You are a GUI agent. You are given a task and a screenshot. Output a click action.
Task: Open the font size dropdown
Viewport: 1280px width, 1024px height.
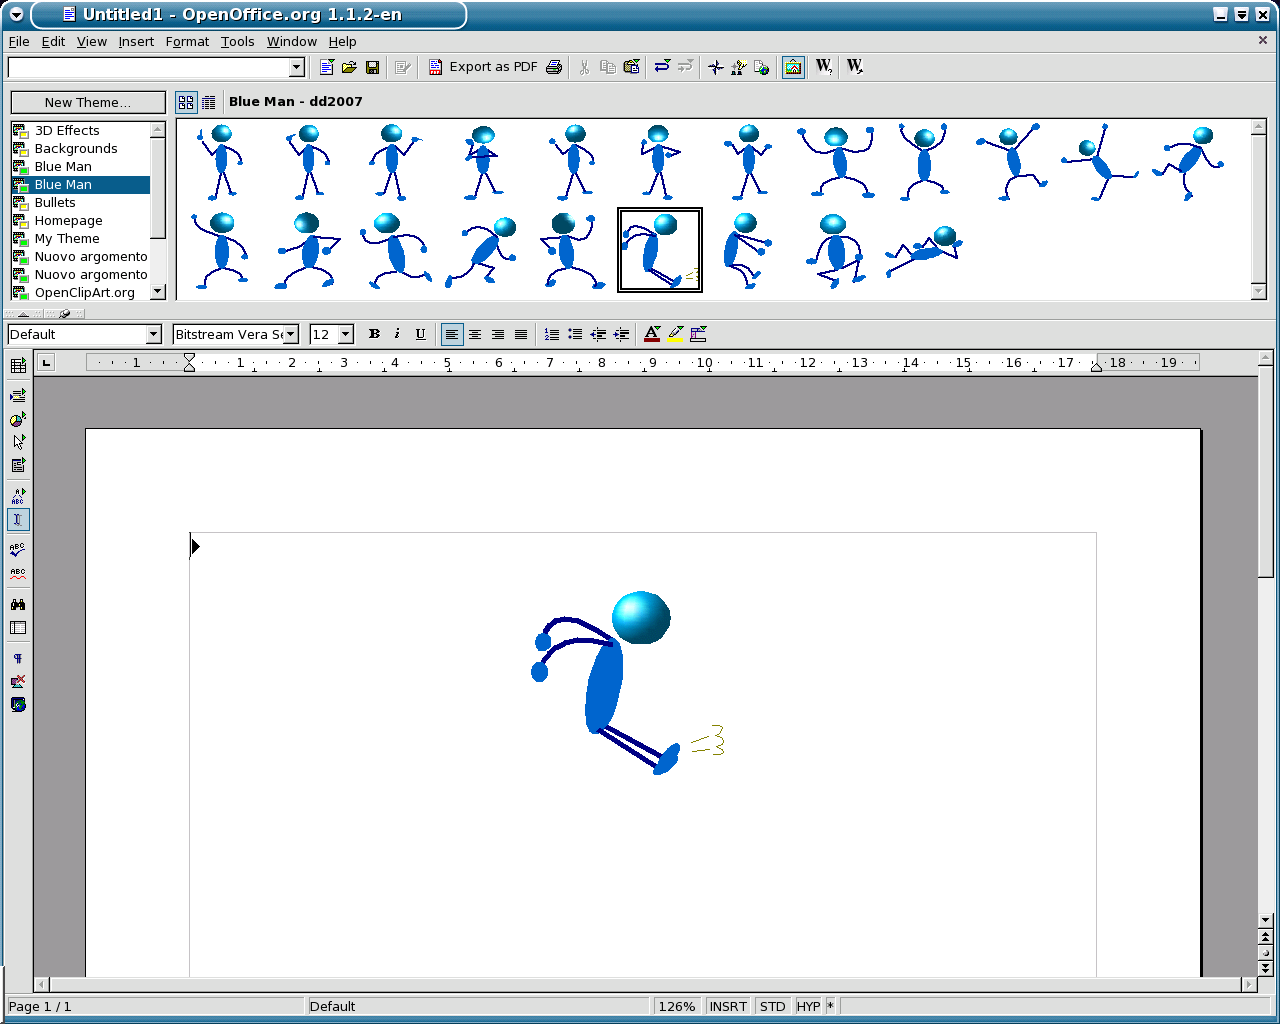pyautogui.click(x=346, y=334)
